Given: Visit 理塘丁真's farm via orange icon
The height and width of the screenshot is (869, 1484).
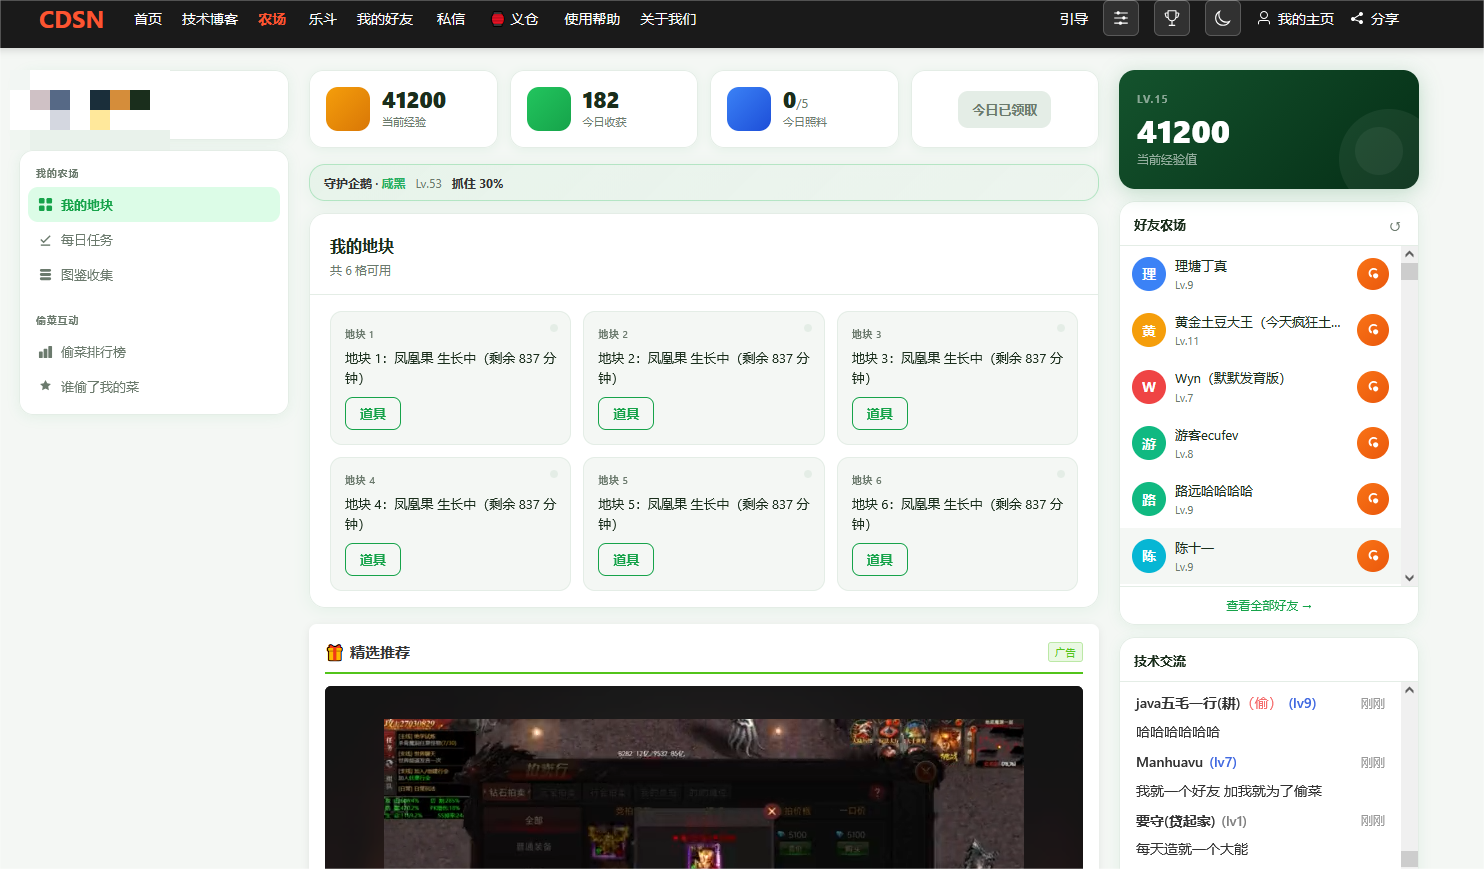Looking at the screenshot, I should pyautogui.click(x=1372, y=273).
